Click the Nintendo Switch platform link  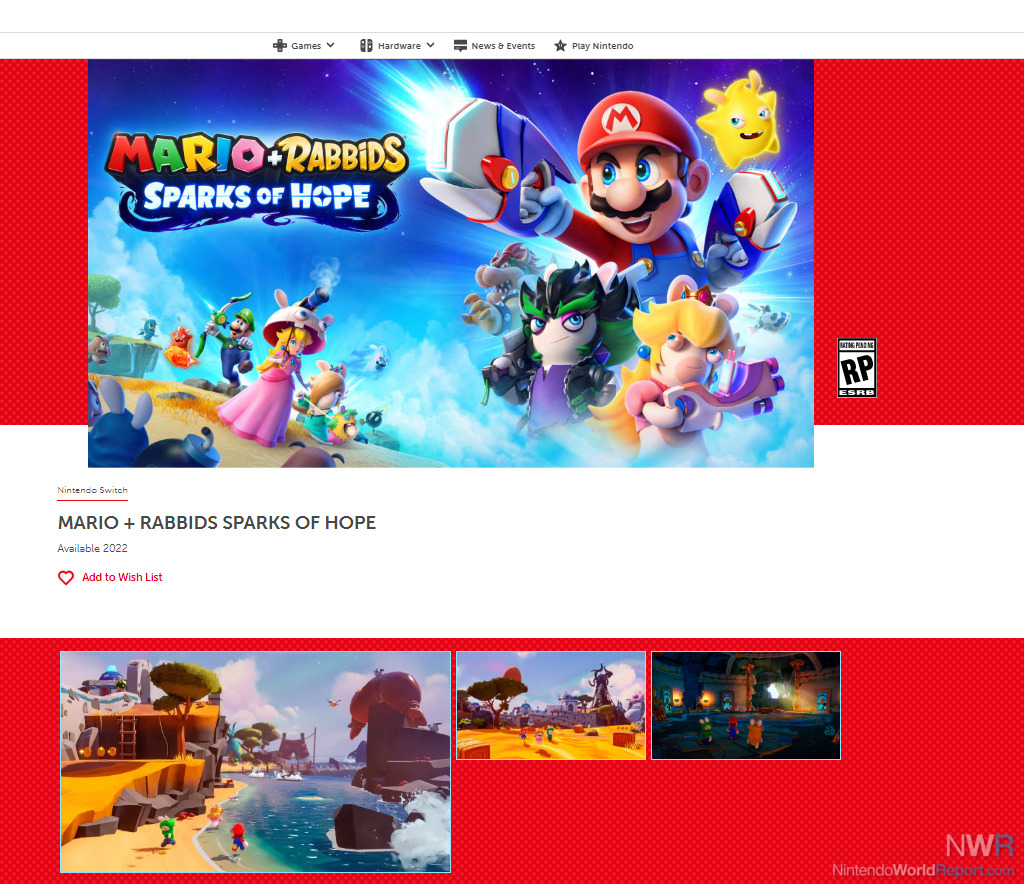(x=93, y=490)
